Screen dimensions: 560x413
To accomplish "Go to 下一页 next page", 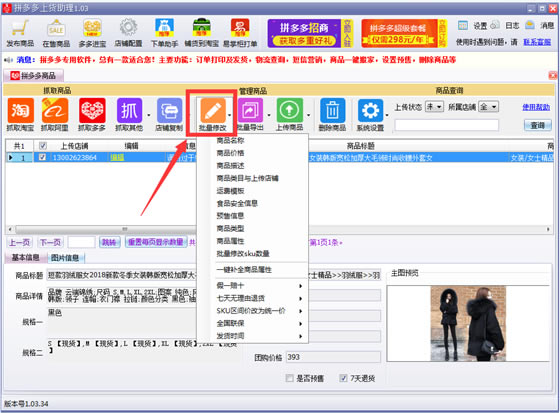I will (x=50, y=242).
